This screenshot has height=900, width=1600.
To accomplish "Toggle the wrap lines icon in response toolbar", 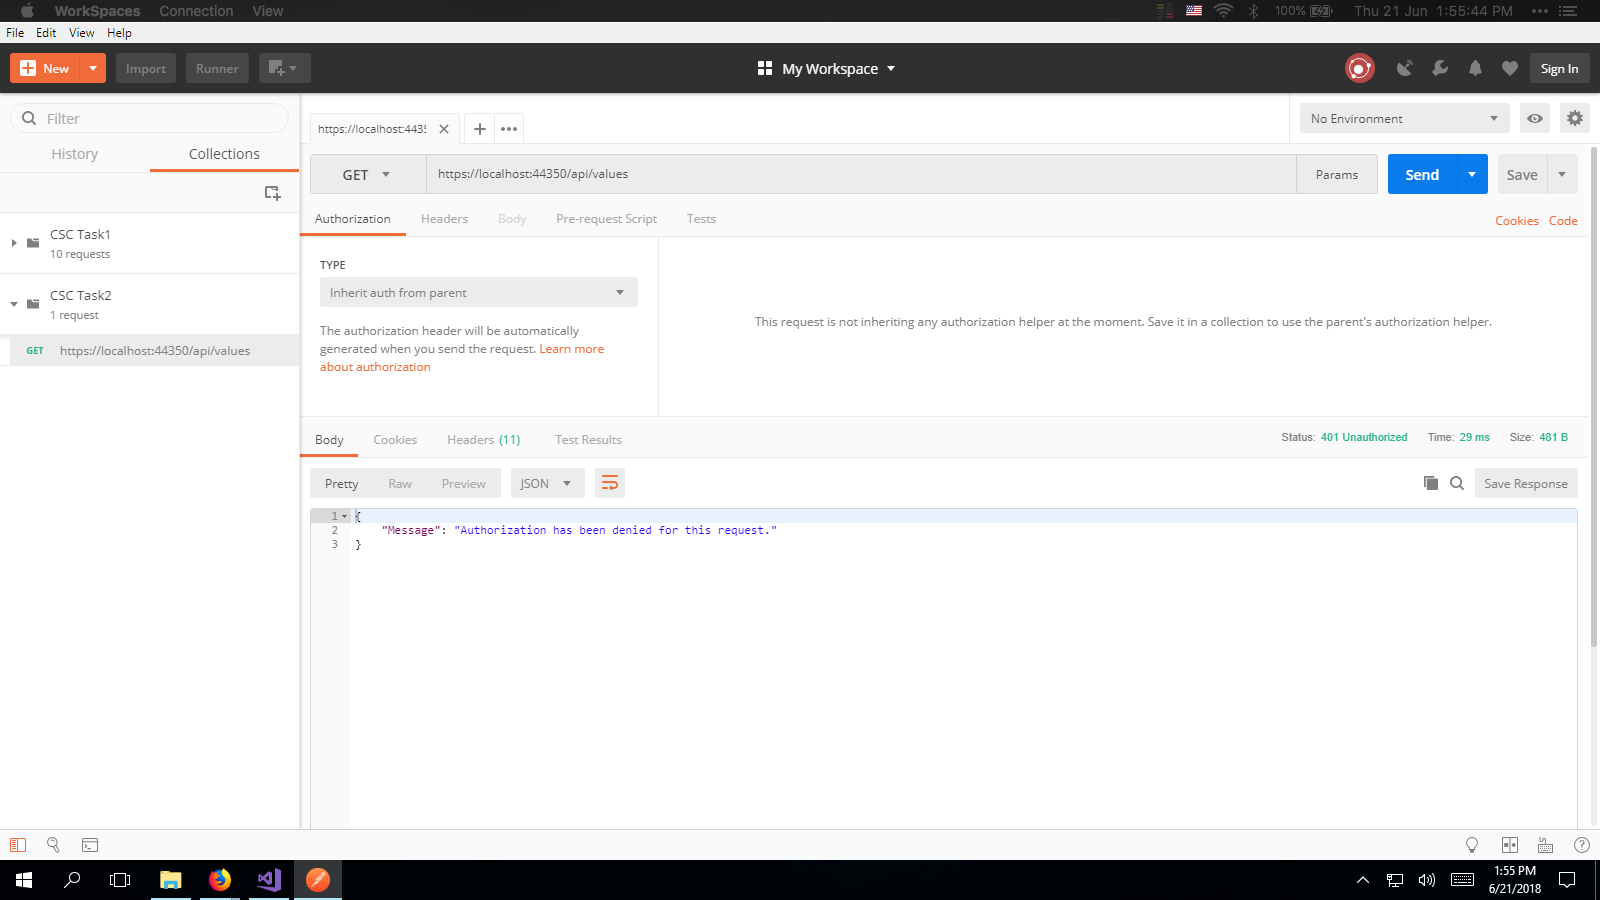I will coord(609,483).
